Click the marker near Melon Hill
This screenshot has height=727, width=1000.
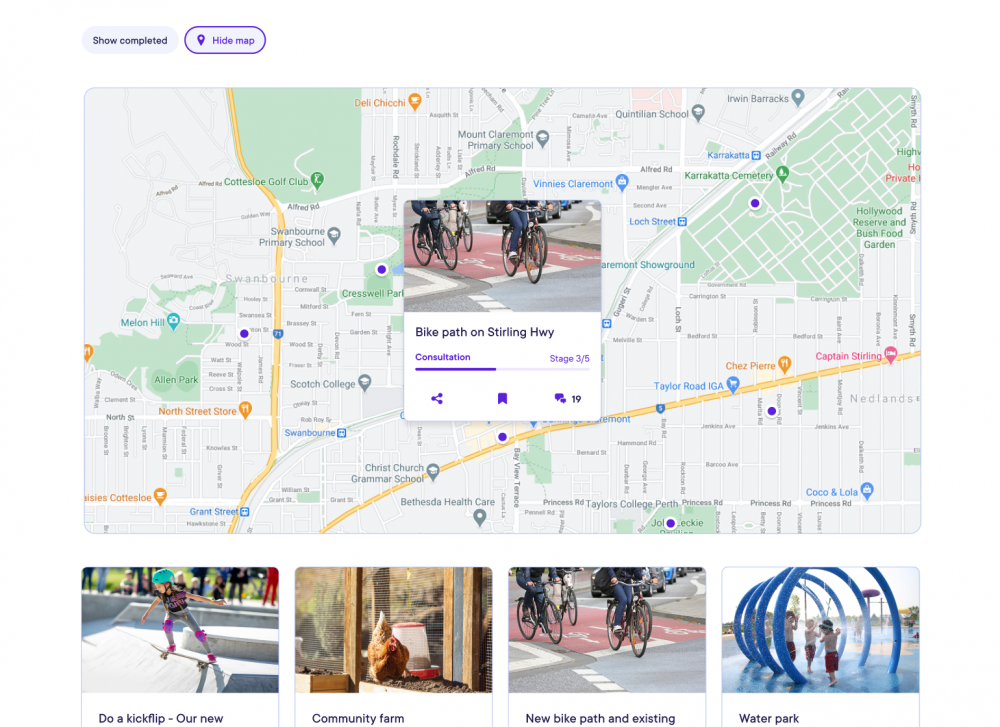(243, 333)
